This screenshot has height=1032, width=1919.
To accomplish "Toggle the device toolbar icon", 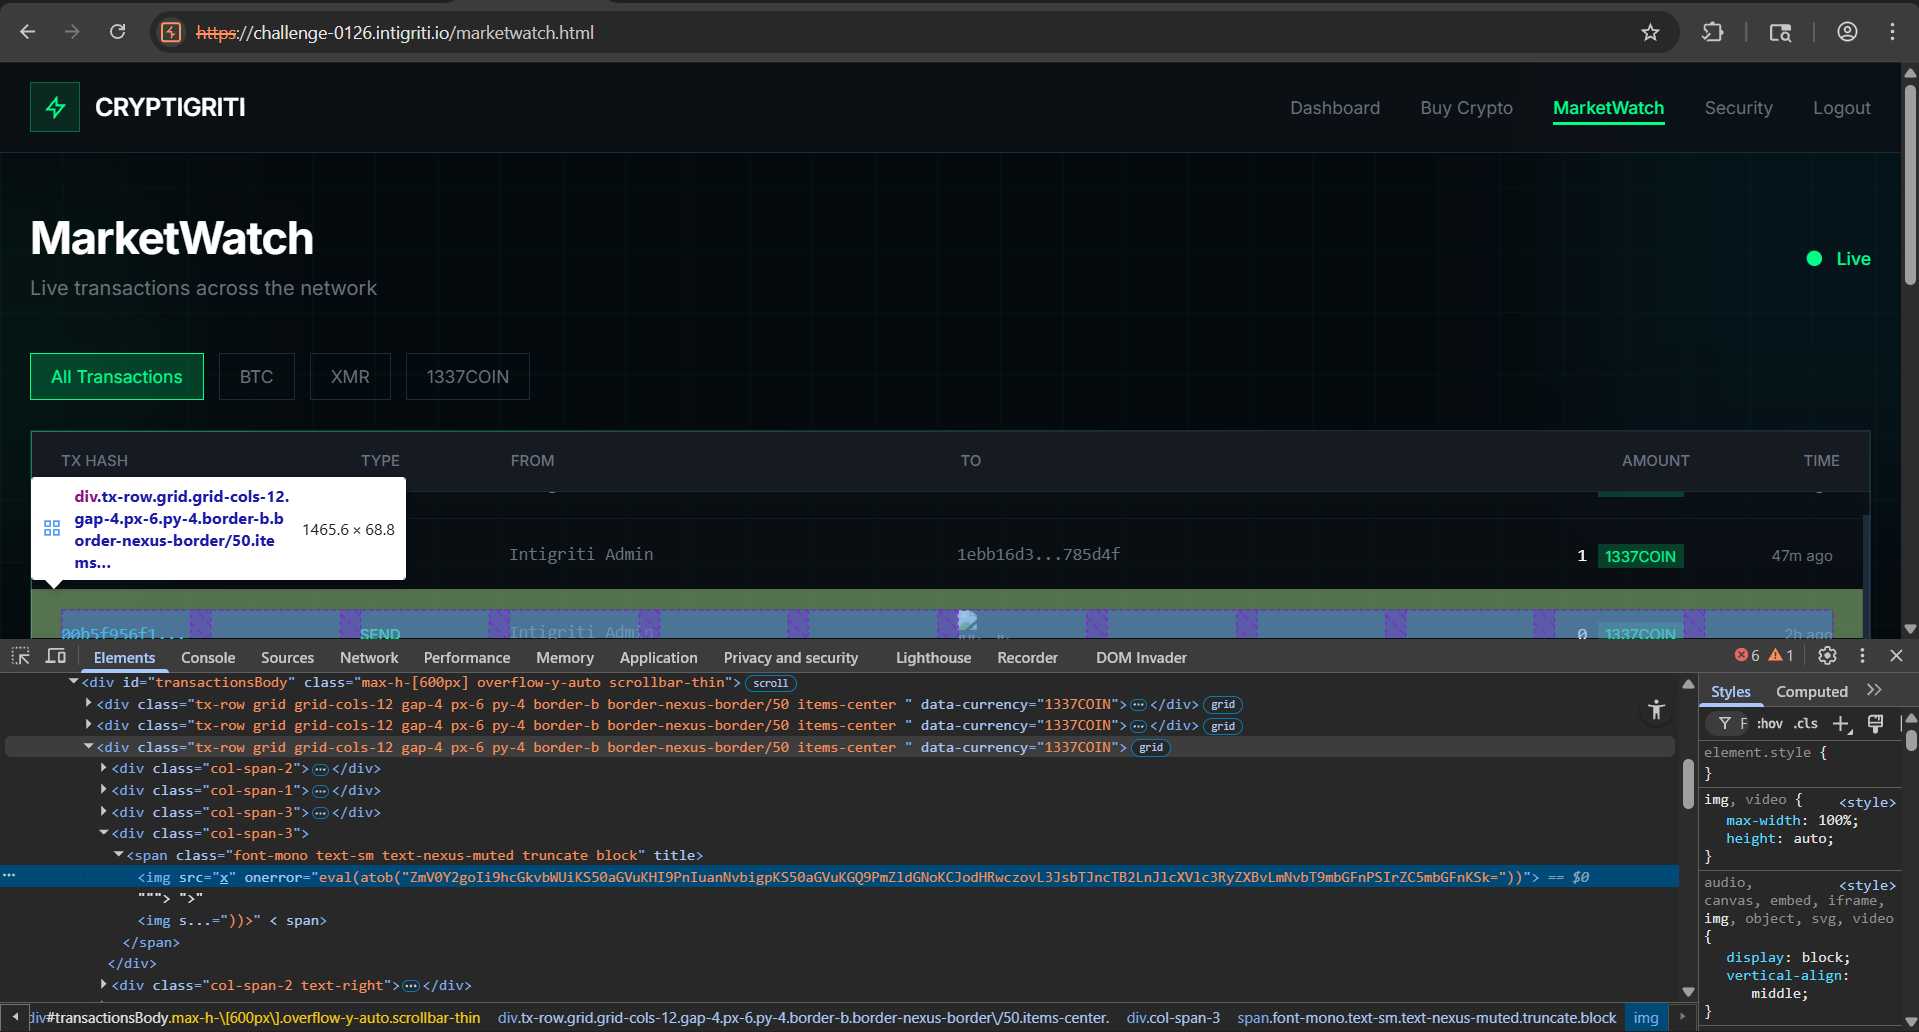I will coord(56,656).
